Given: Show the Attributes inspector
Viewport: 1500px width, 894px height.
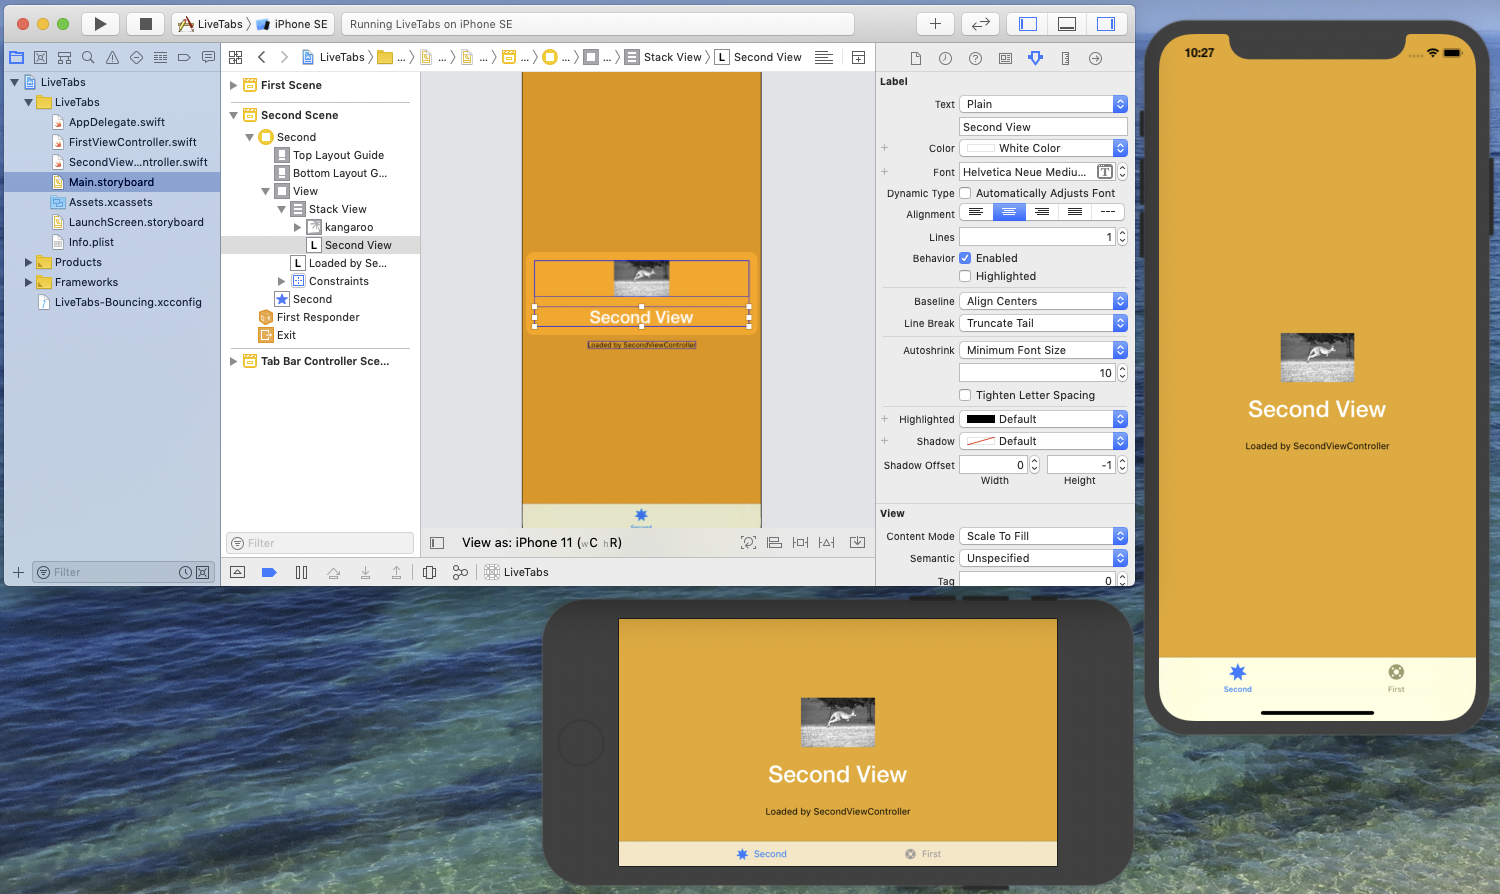Looking at the screenshot, I should click(x=1035, y=59).
